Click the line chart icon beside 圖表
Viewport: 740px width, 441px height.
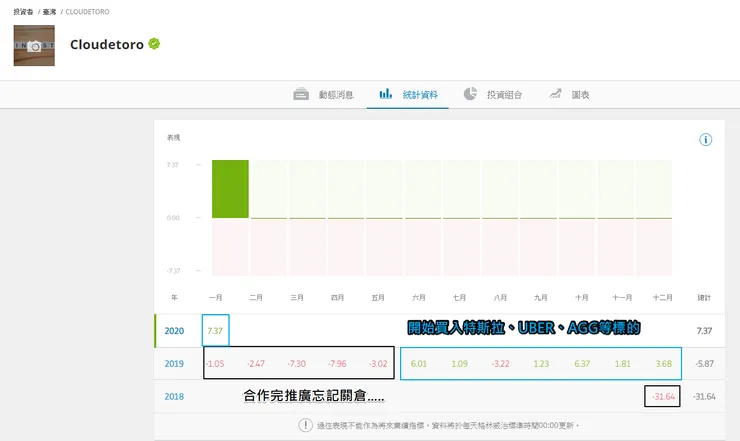click(555, 93)
